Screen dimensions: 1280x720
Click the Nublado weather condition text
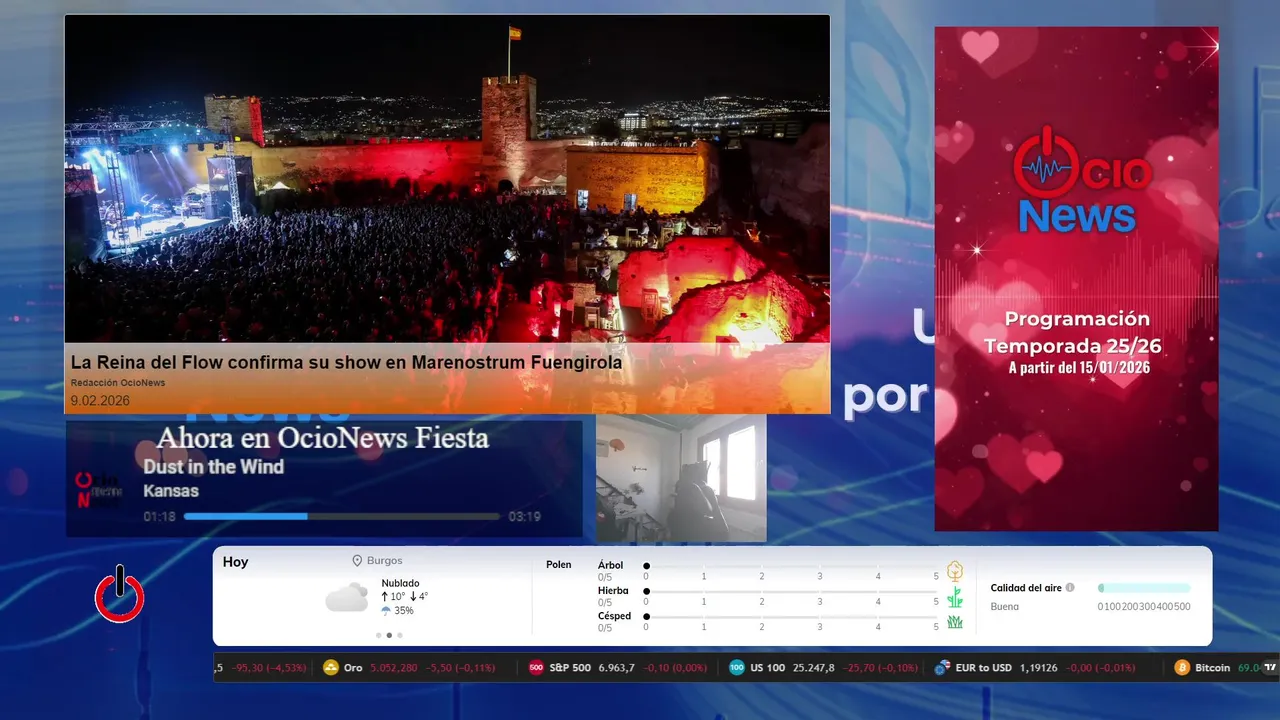pos(400,583)
